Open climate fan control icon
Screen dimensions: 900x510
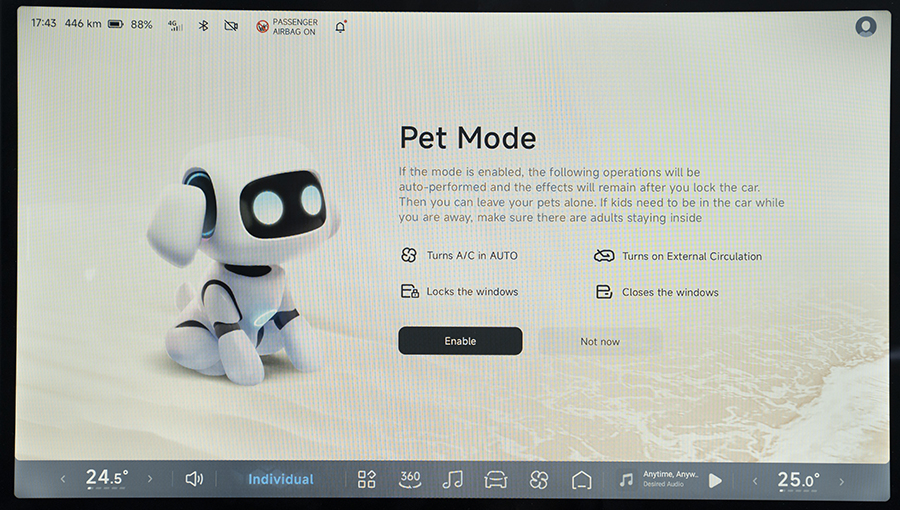[539, 480]
